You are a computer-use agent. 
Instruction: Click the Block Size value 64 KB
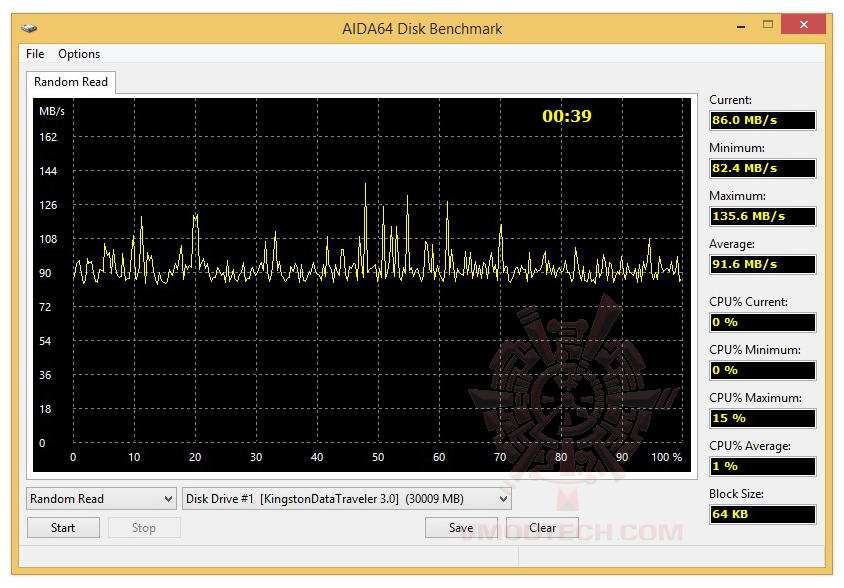(762, 514)
